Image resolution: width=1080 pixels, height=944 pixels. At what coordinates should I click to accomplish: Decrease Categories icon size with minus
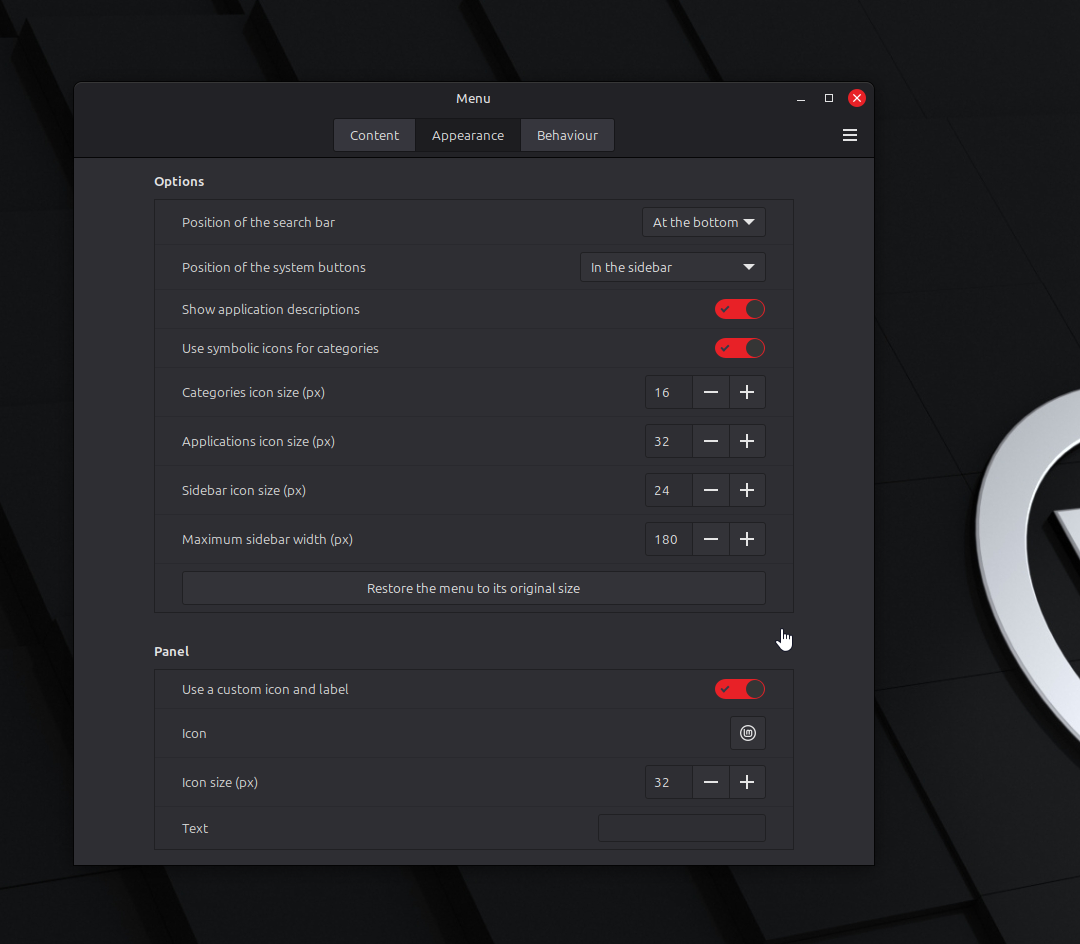pyautogui.click(x=711, y=392)
